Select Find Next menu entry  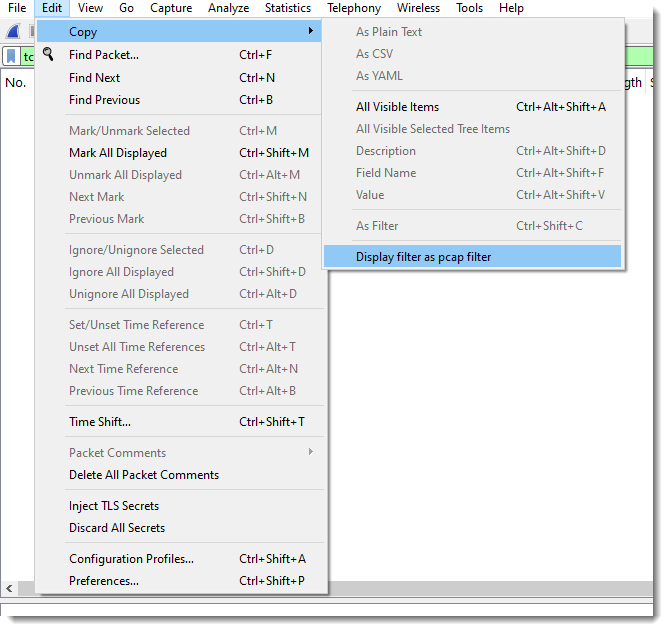coord(94,78)
